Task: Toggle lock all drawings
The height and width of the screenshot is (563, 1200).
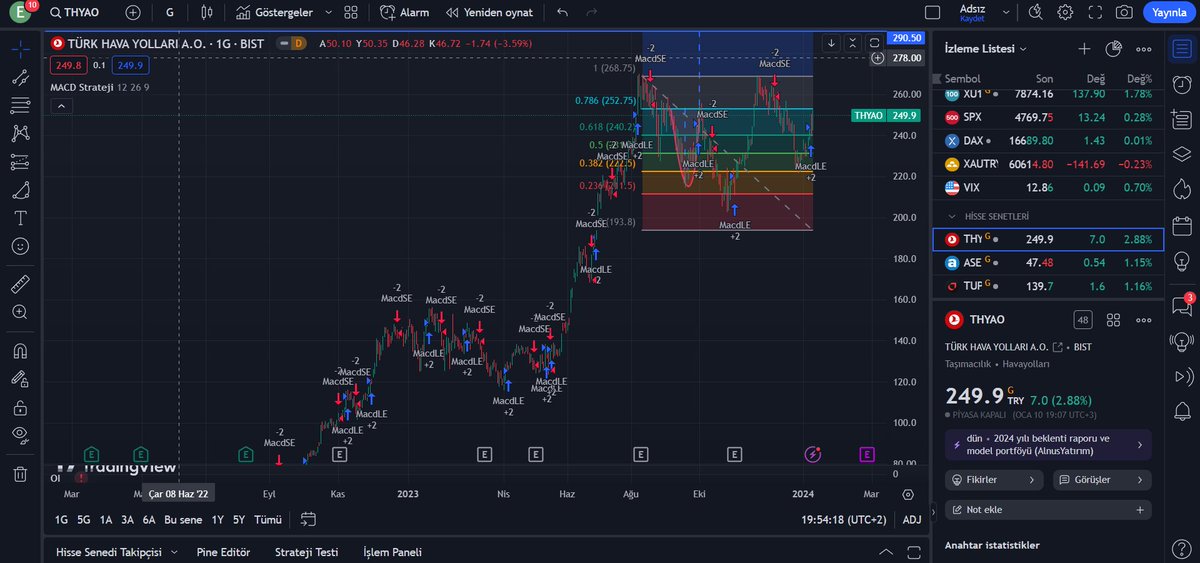Action: pyautogui.click(x=20, y=407)
